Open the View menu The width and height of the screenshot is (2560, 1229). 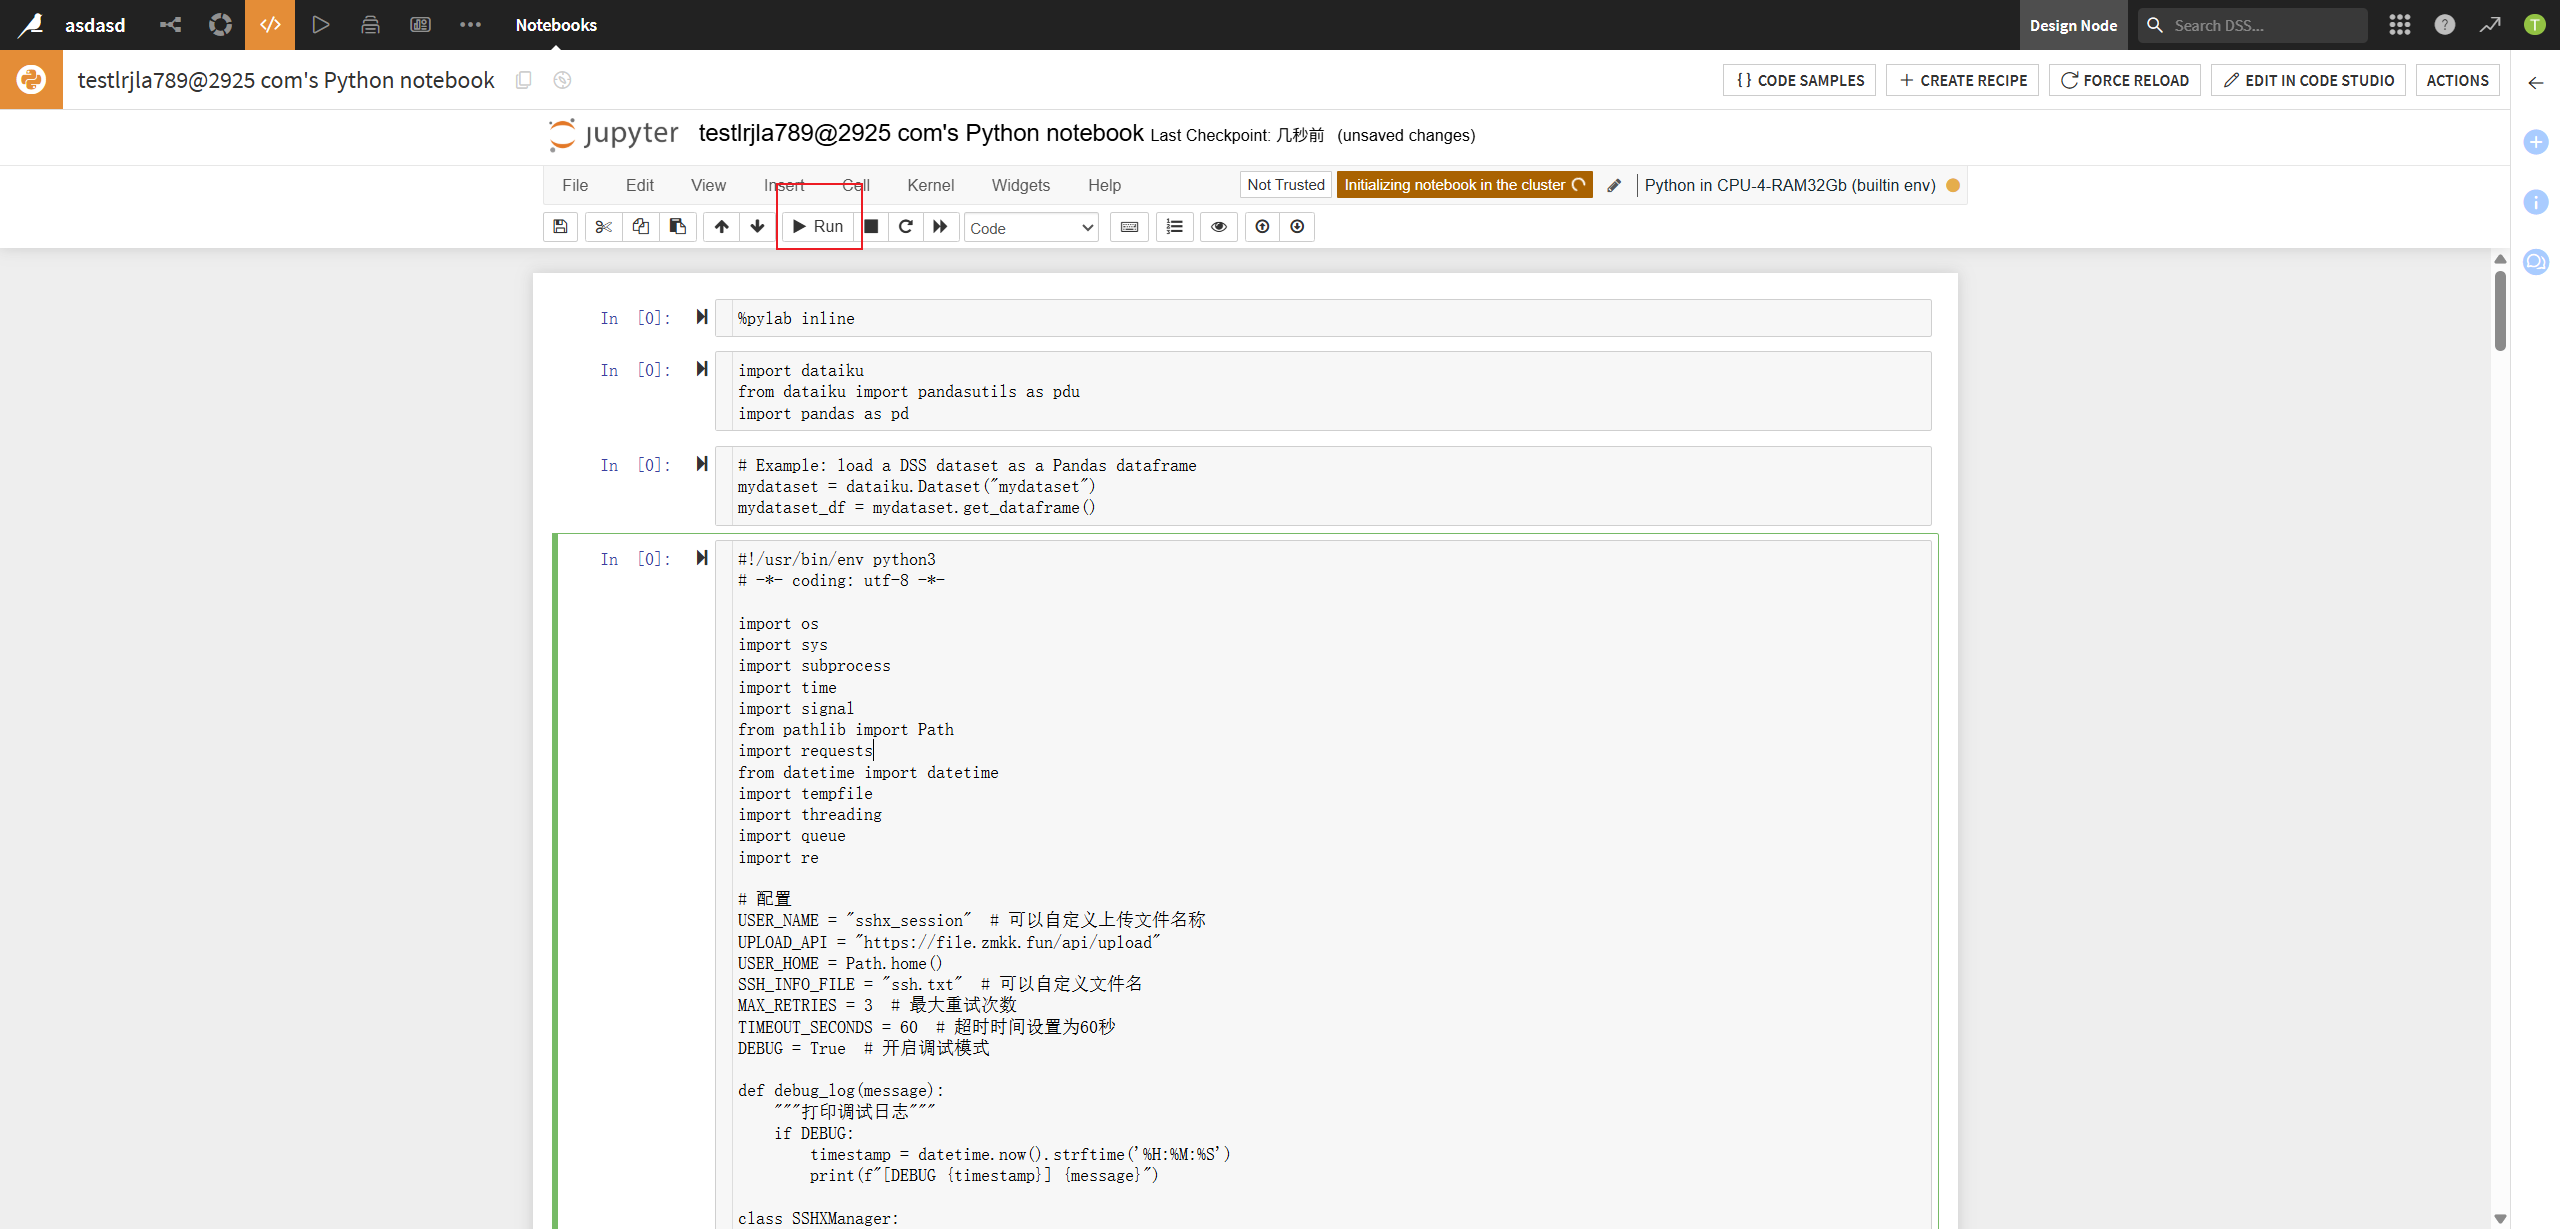pos(708,185)
